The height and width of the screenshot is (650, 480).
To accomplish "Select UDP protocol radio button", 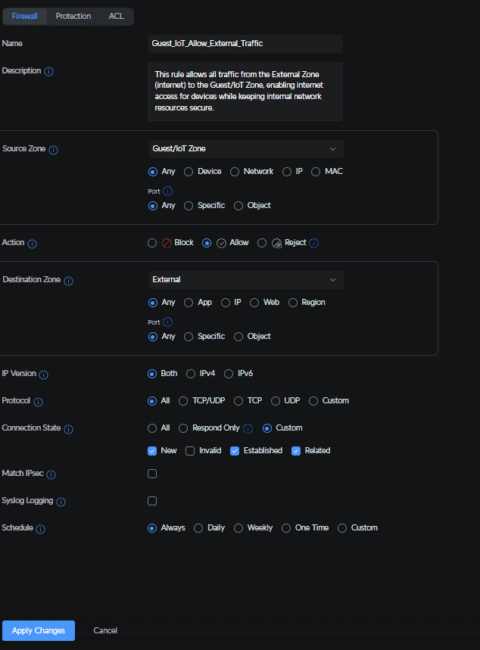I will point(275,401).
